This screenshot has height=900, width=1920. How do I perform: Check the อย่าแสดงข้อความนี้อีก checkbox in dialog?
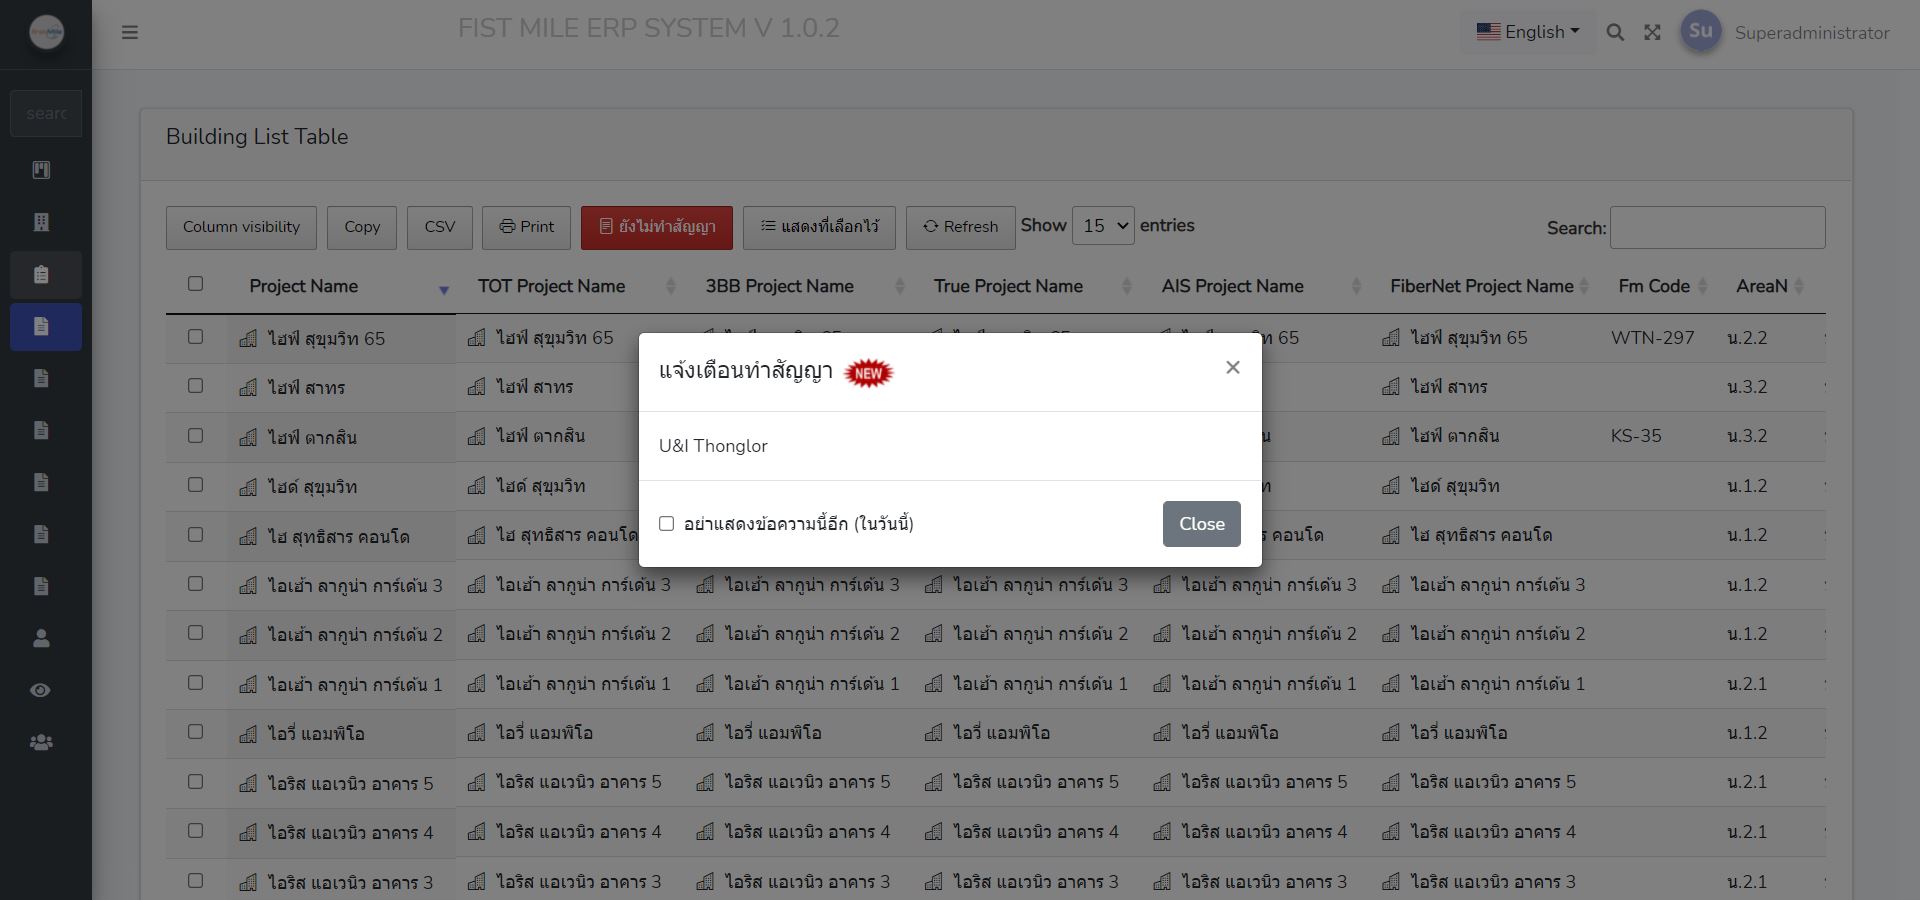[x=666, y=523]
